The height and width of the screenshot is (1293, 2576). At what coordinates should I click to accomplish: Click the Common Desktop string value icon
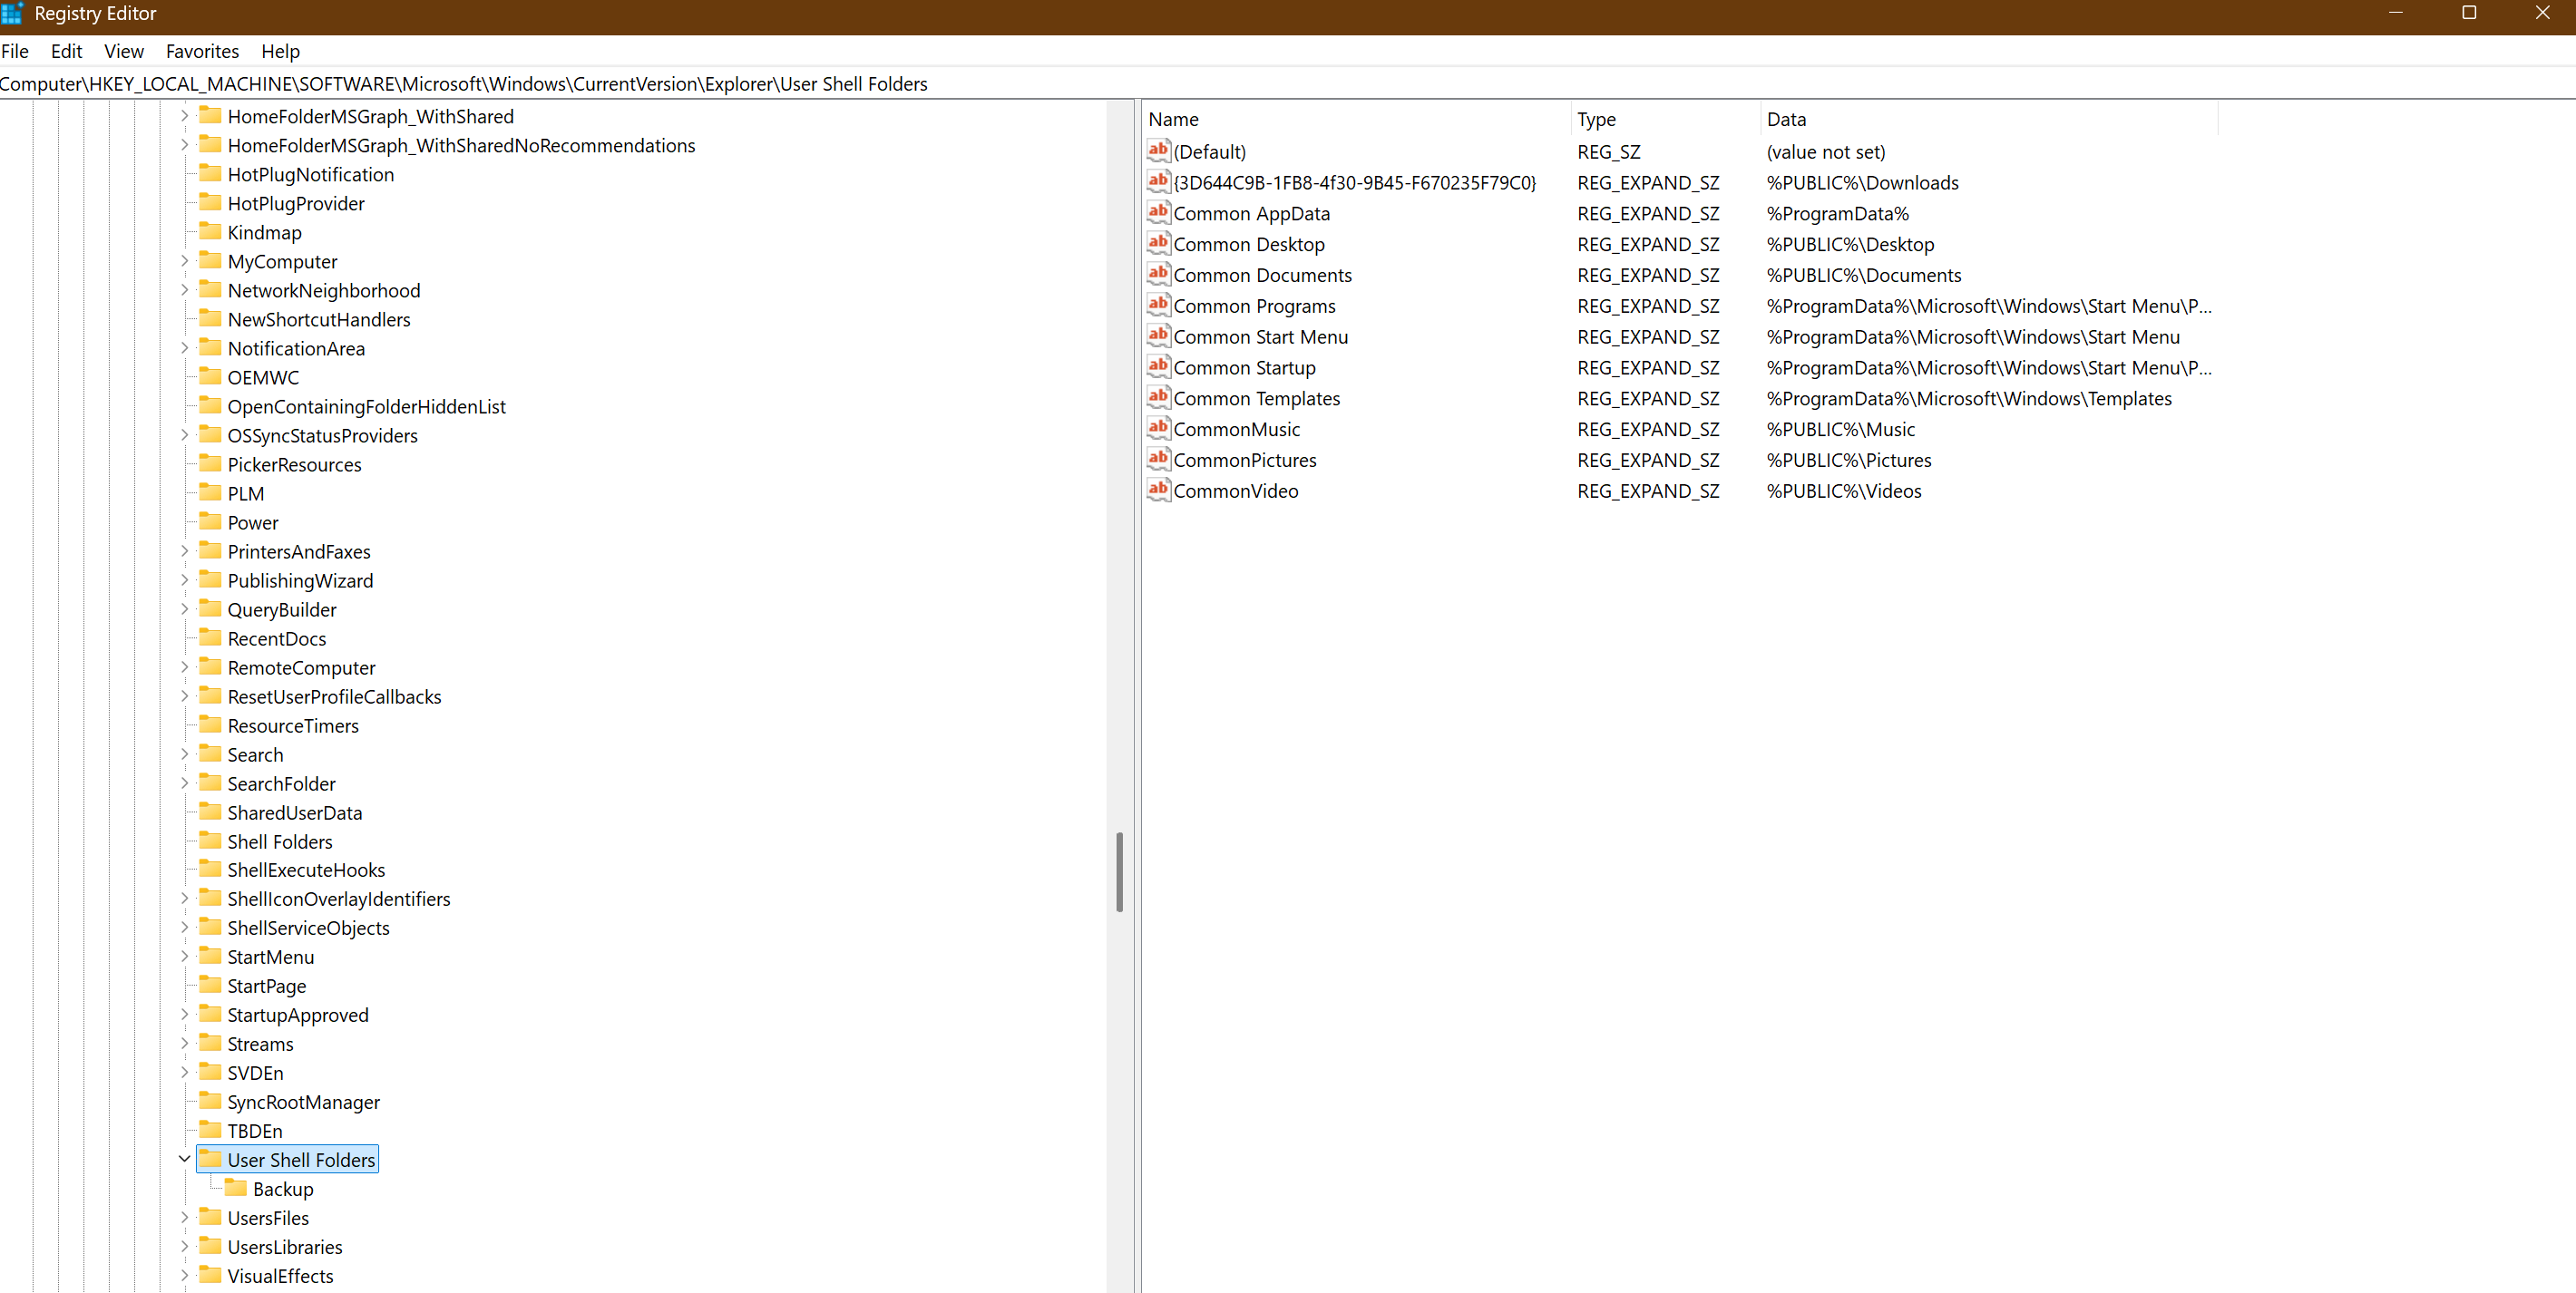click(1158, 243)
